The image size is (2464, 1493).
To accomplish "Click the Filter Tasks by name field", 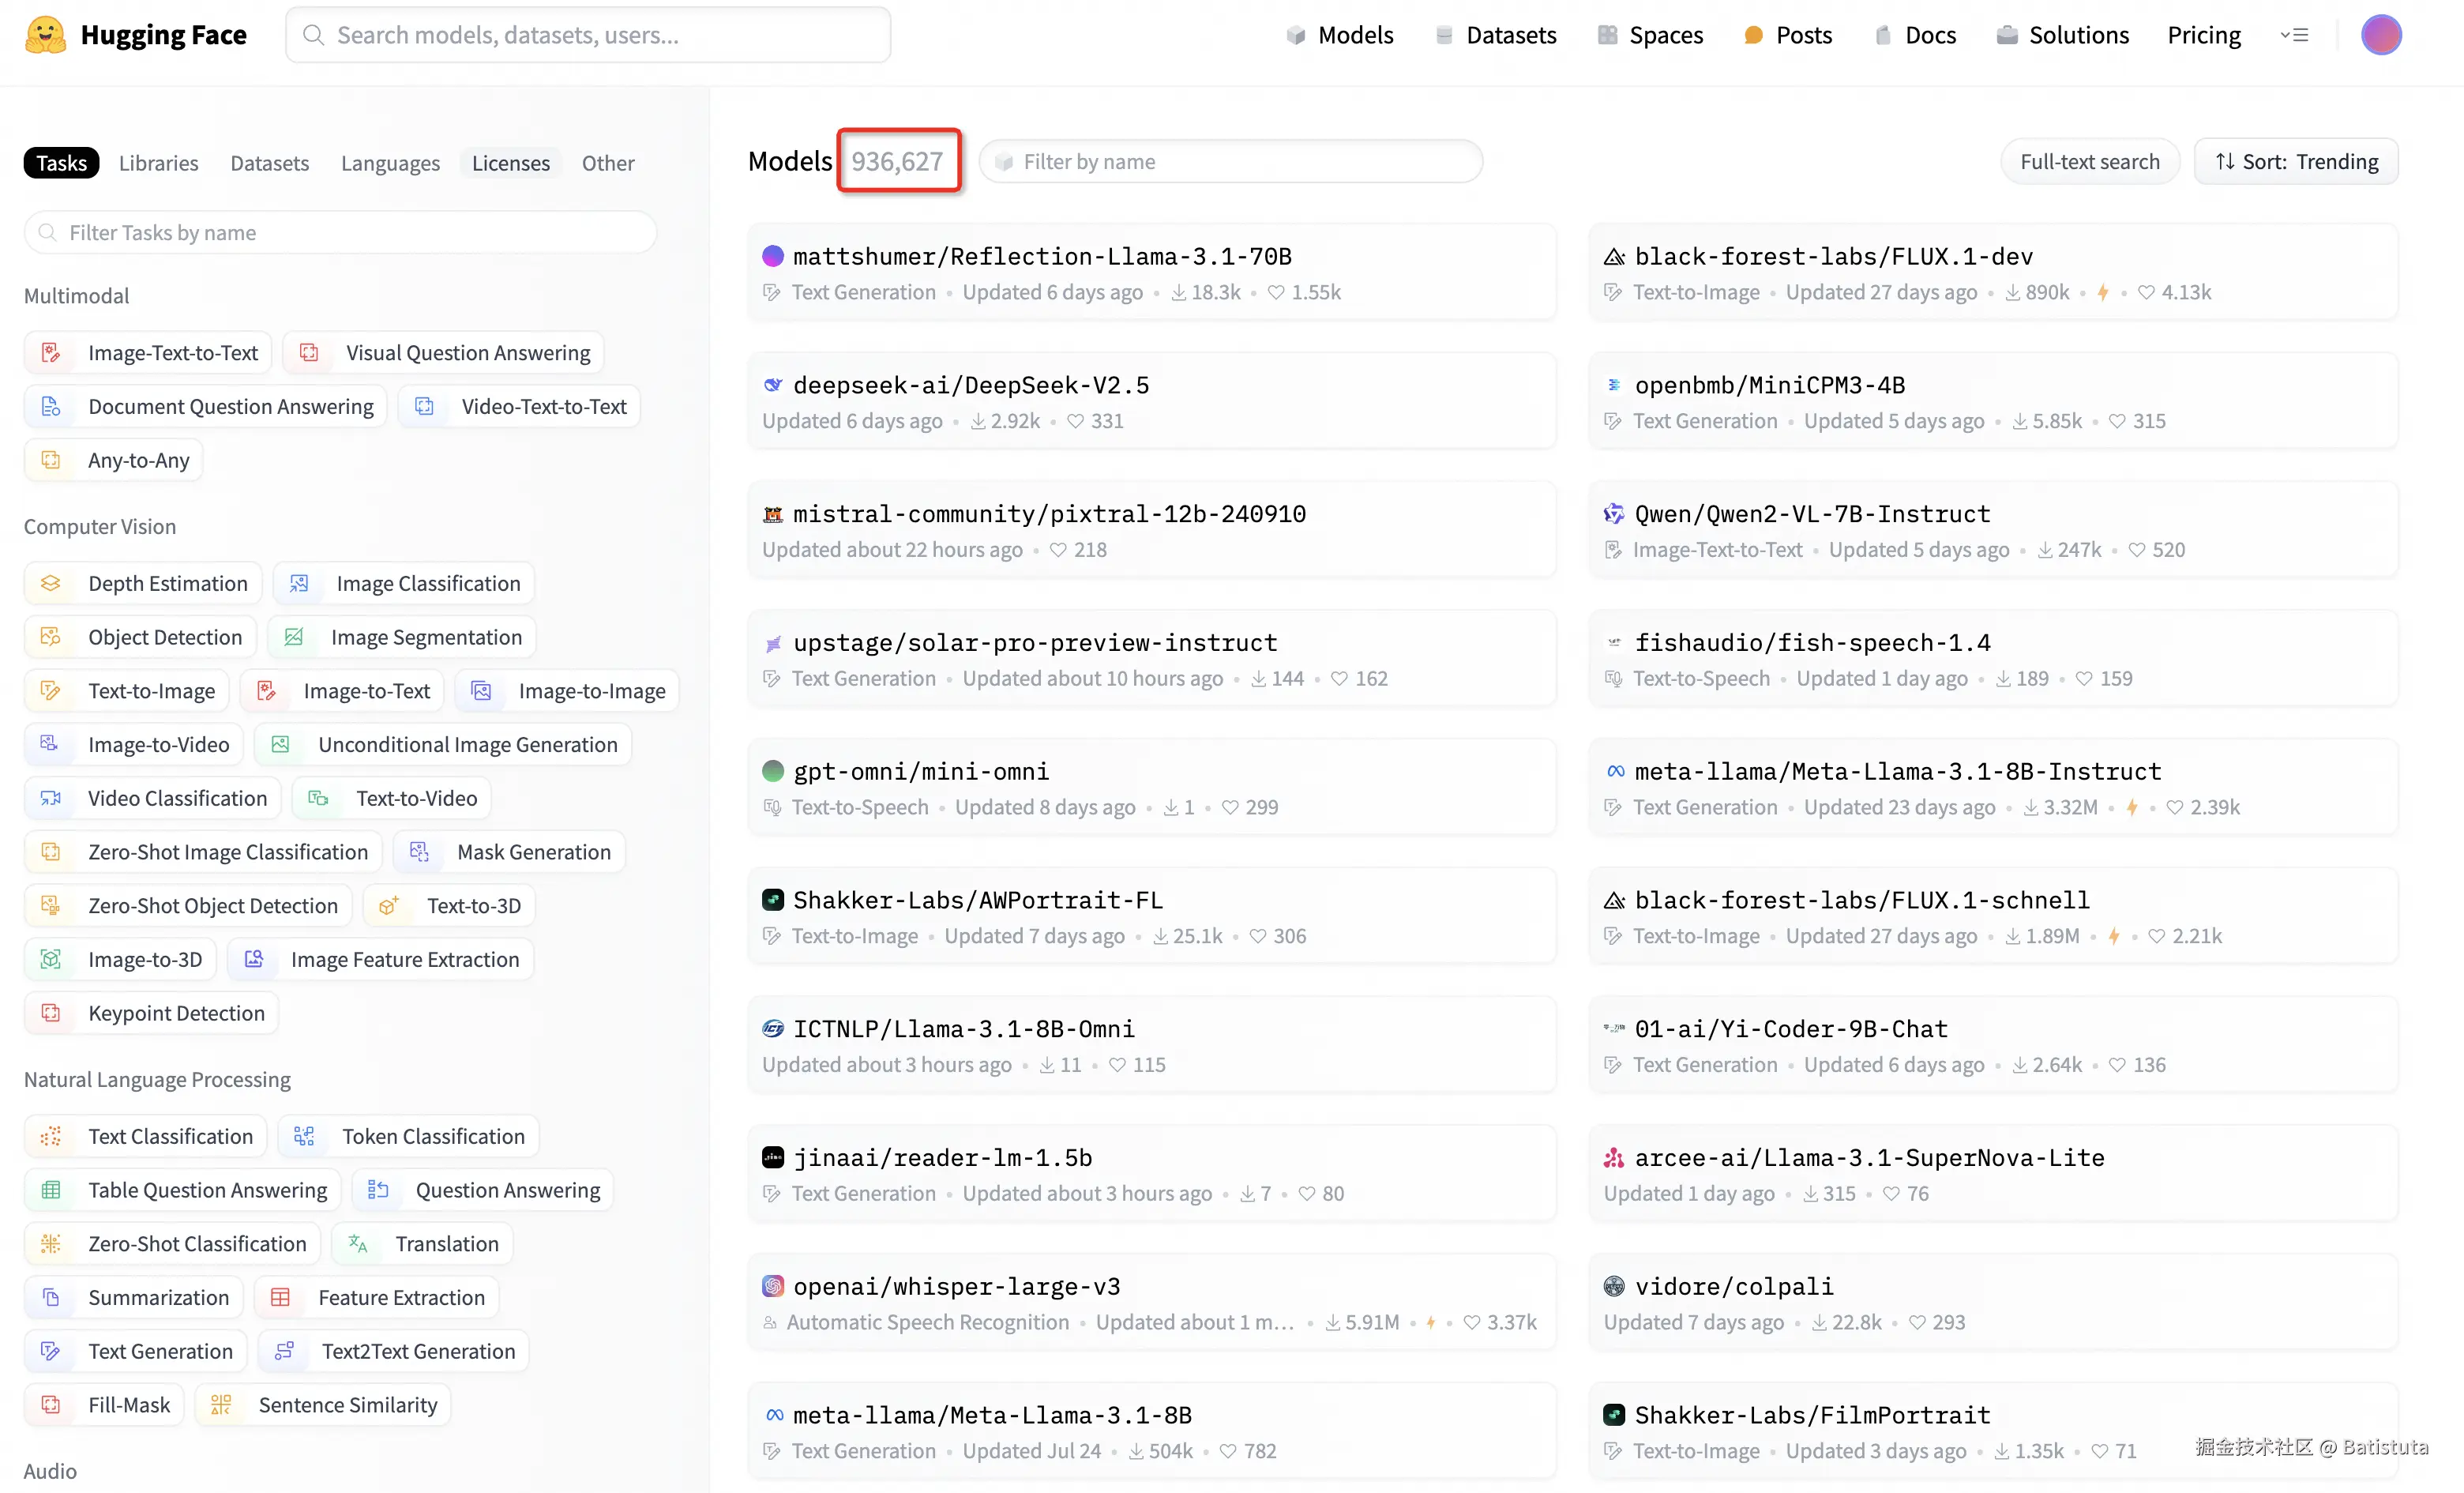I will coord(340,232).
